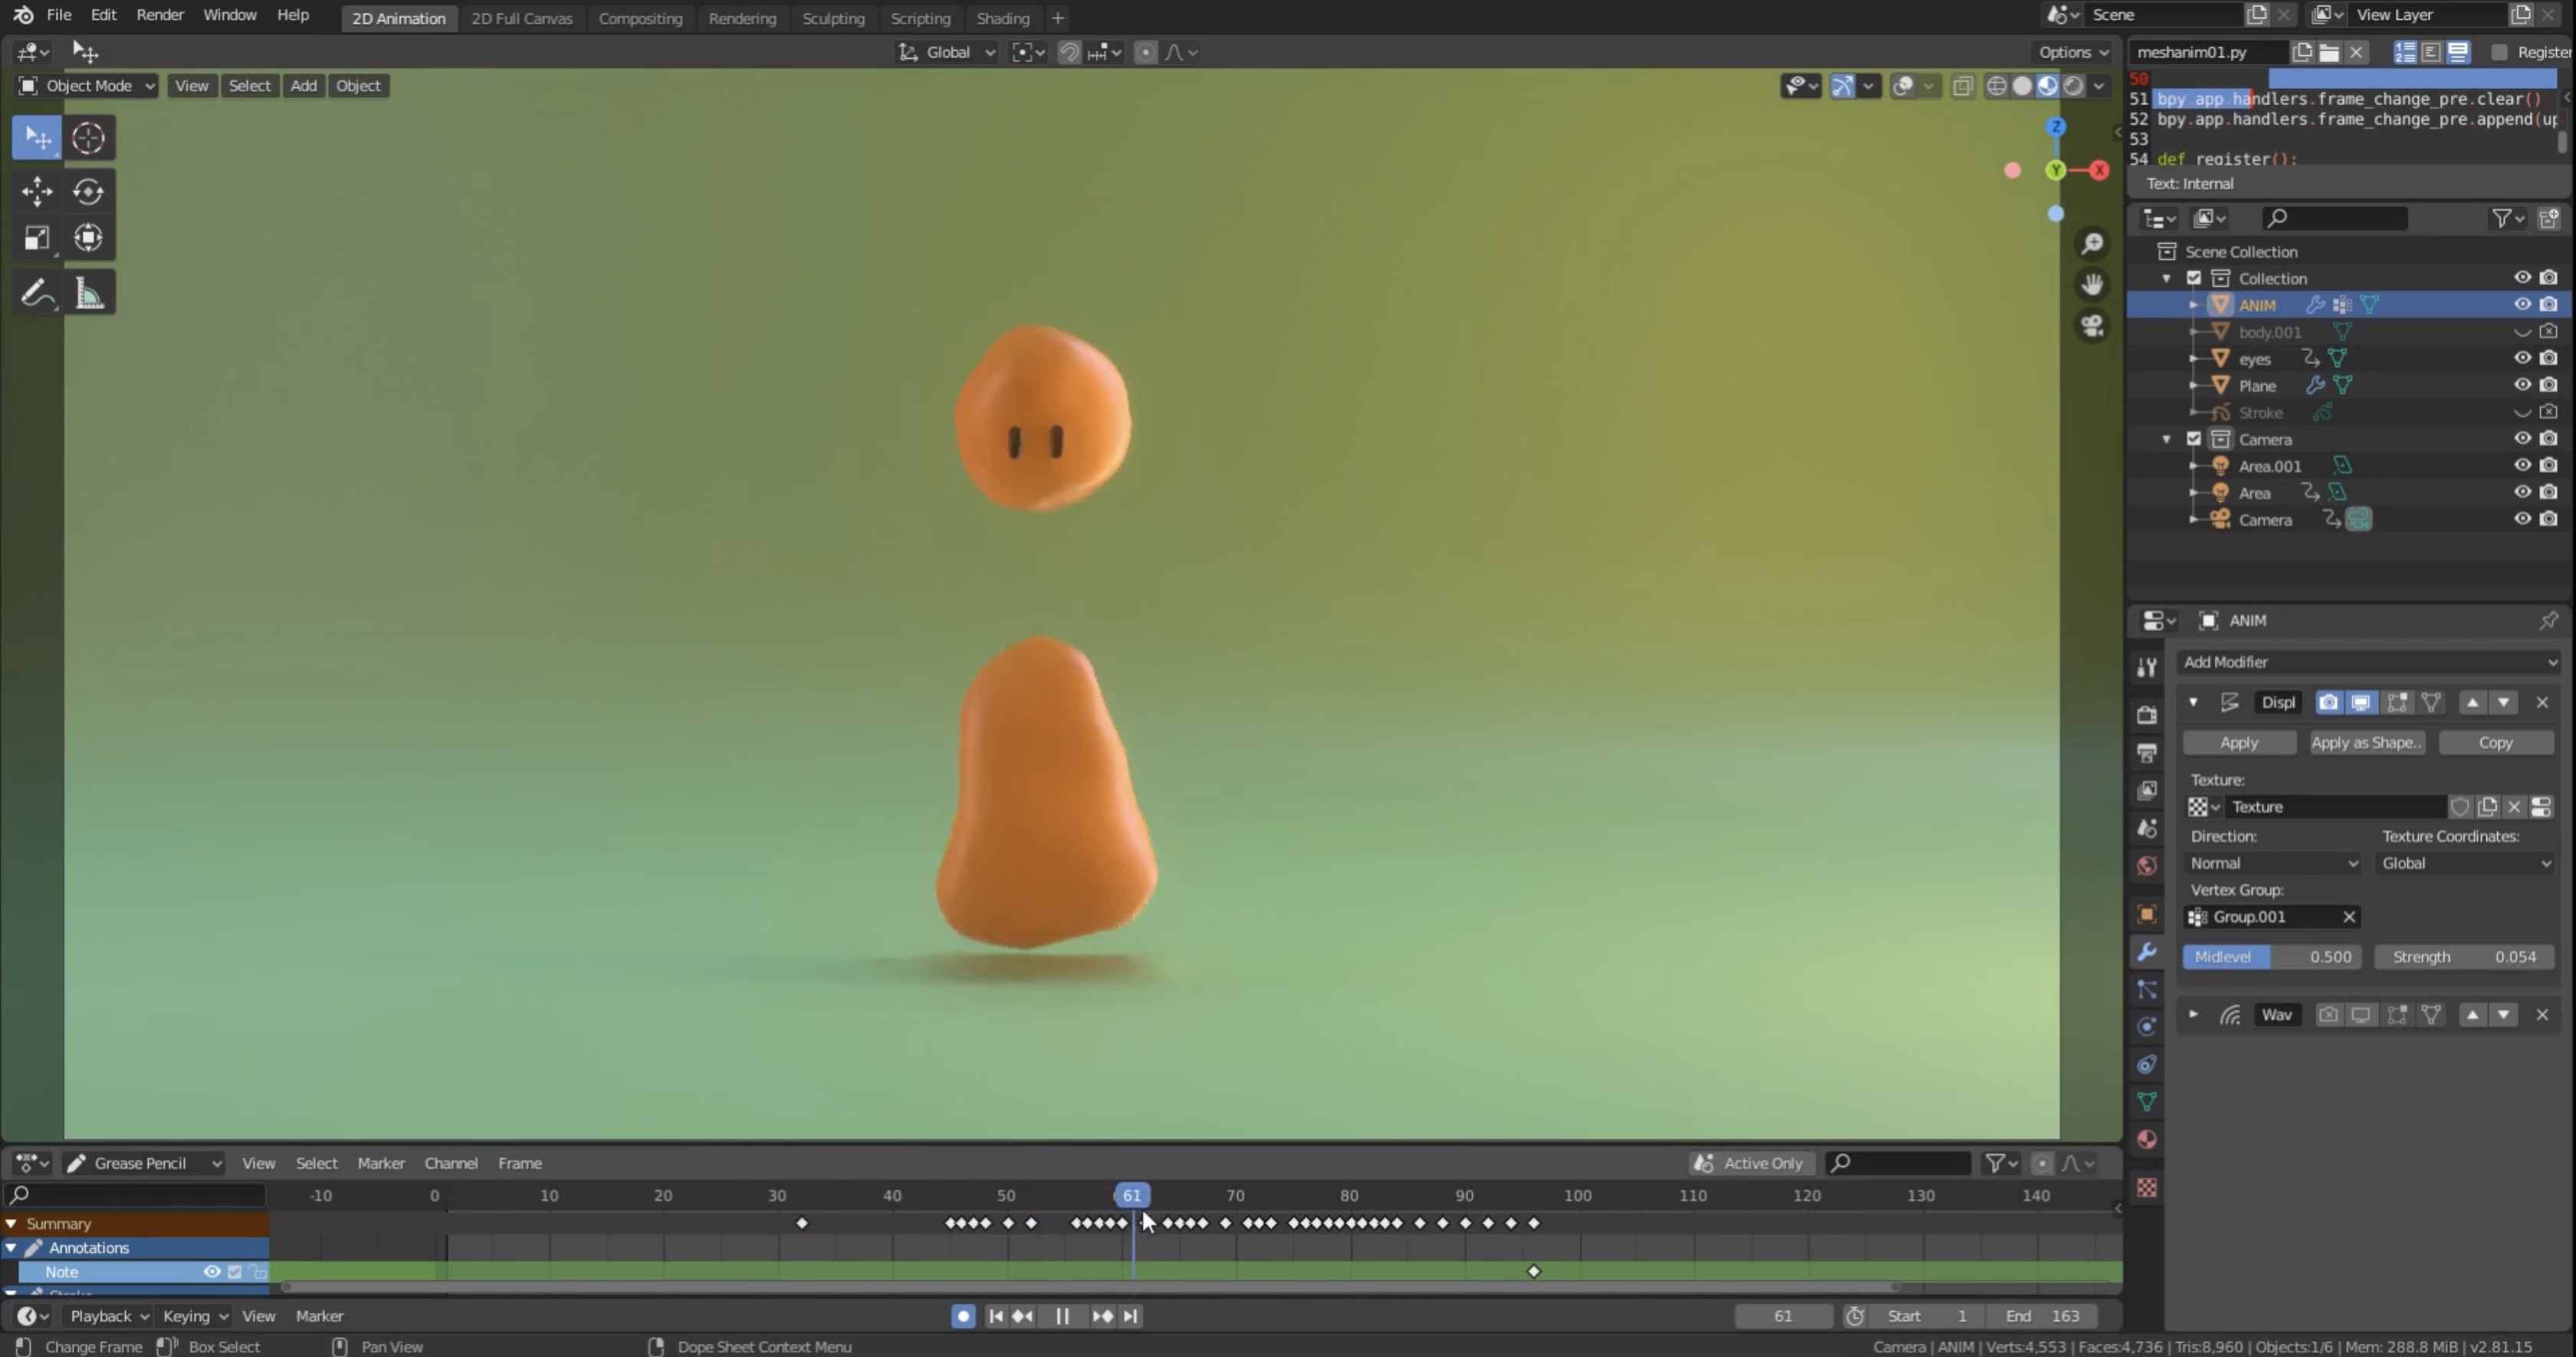Click the Copy modifier button
The width and height of the screenshot is (2576, 1357).
click(2495, 743)
